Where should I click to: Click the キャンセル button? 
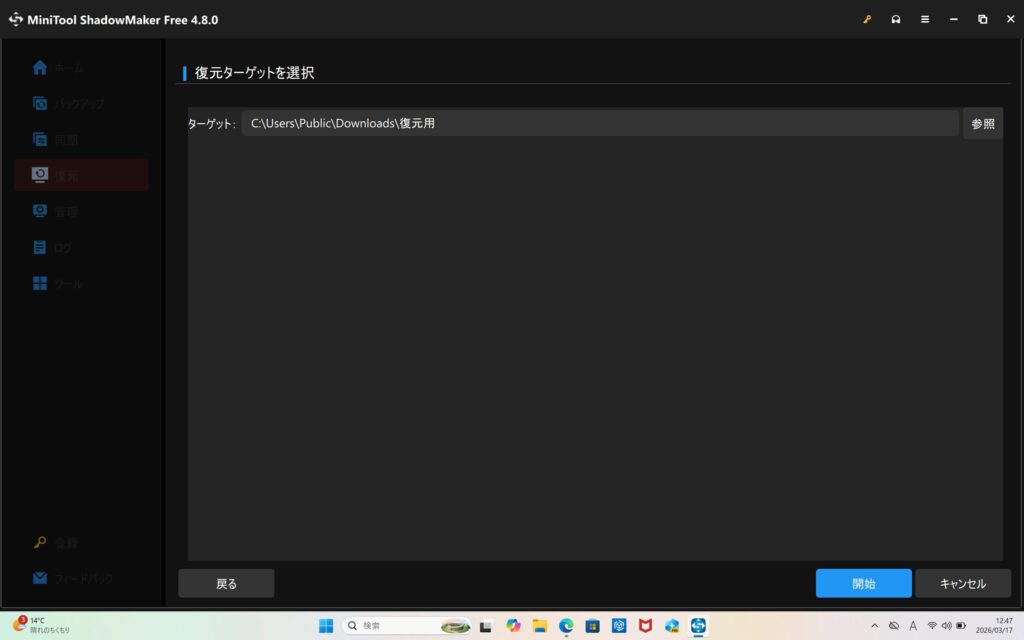pos(962,583)
